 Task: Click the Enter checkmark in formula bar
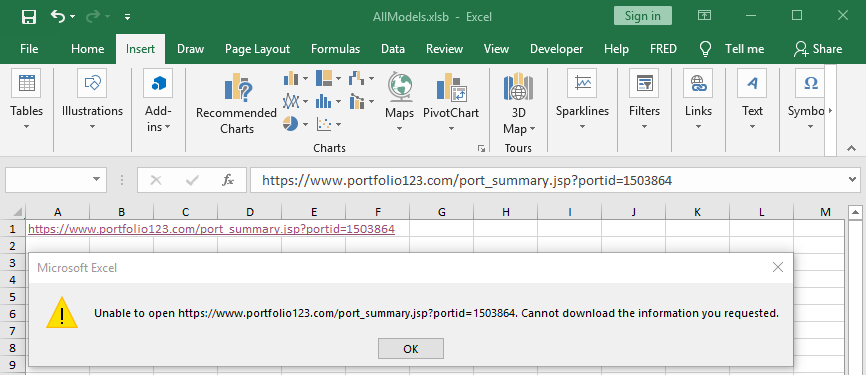192,180
